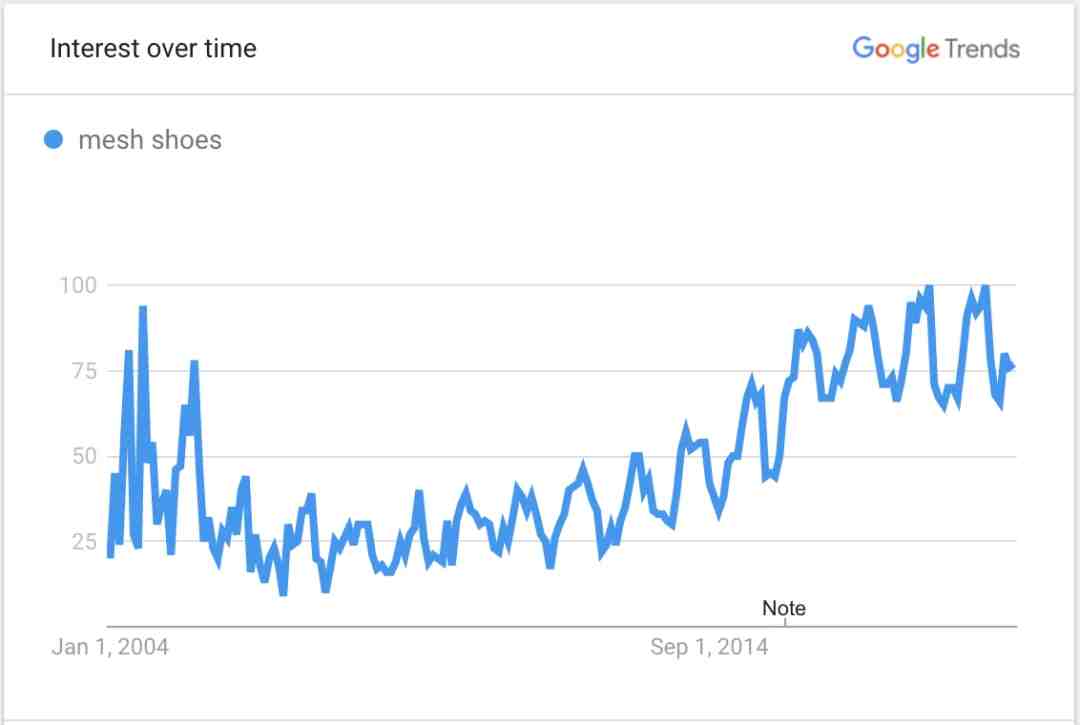
Task: Click the 75 value on the y-axis
Action: (84, 371)
